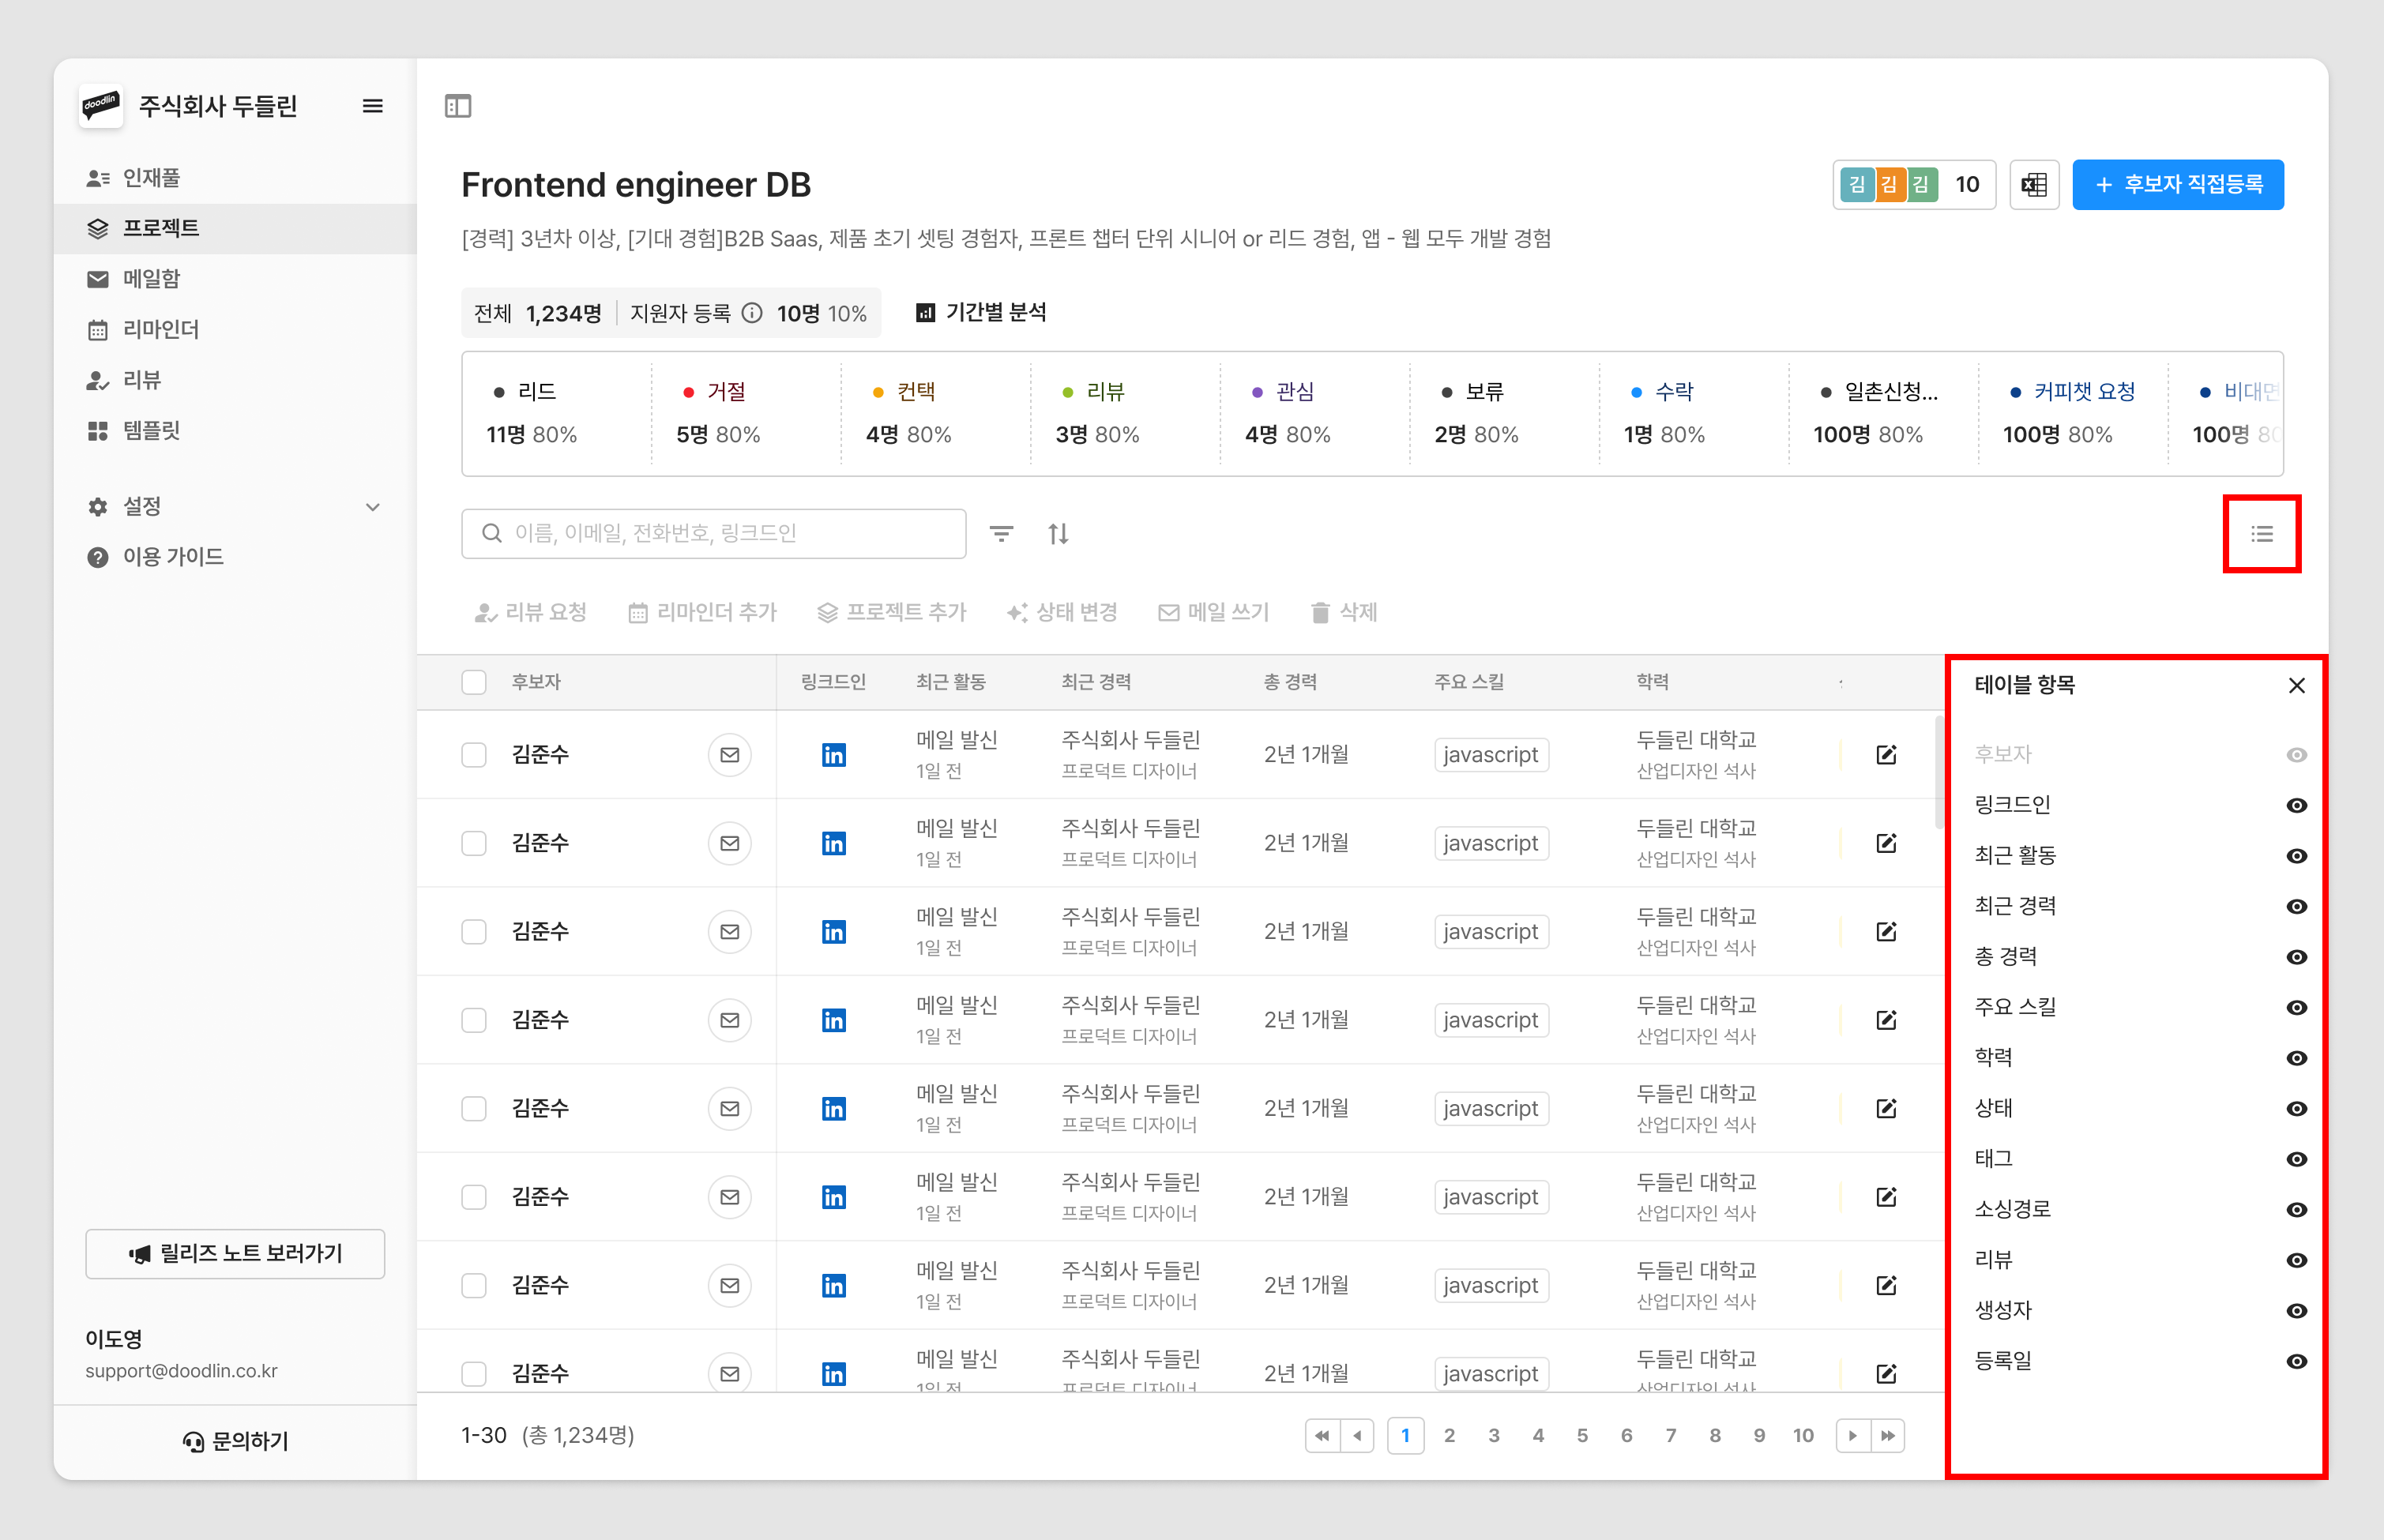This screenshot has width=2384, height=1540.
Task: Click the Excel export icon
Action: coord(2033,185)
